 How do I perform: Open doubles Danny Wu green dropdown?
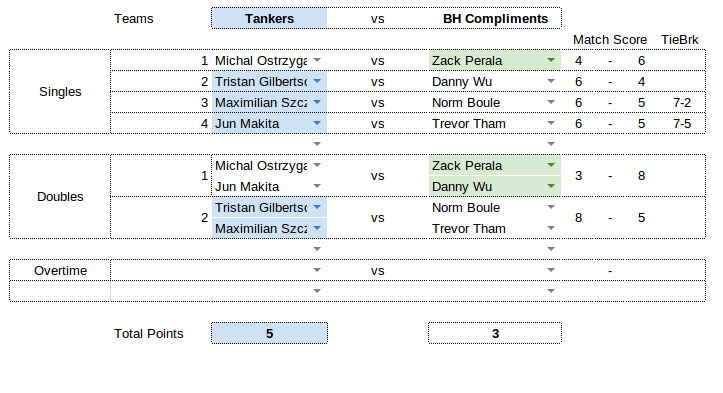(x=551, y=186)
